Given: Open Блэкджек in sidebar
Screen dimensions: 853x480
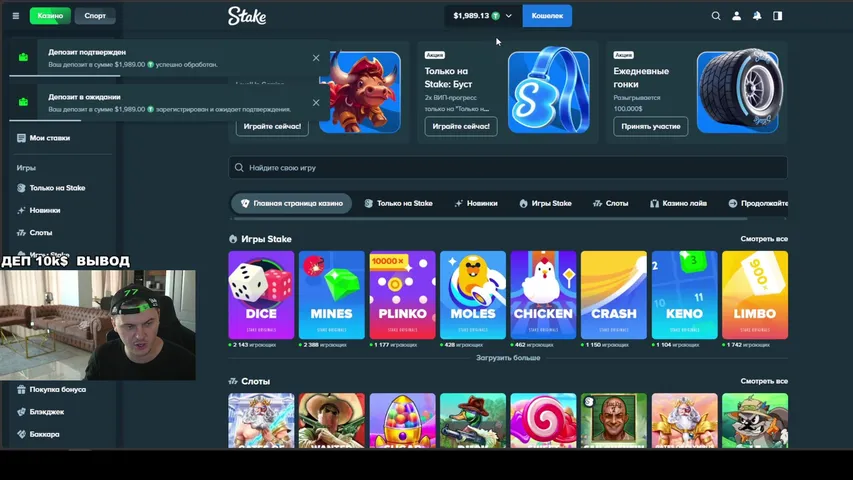Looking at the screenshot, I should point(47,411).
